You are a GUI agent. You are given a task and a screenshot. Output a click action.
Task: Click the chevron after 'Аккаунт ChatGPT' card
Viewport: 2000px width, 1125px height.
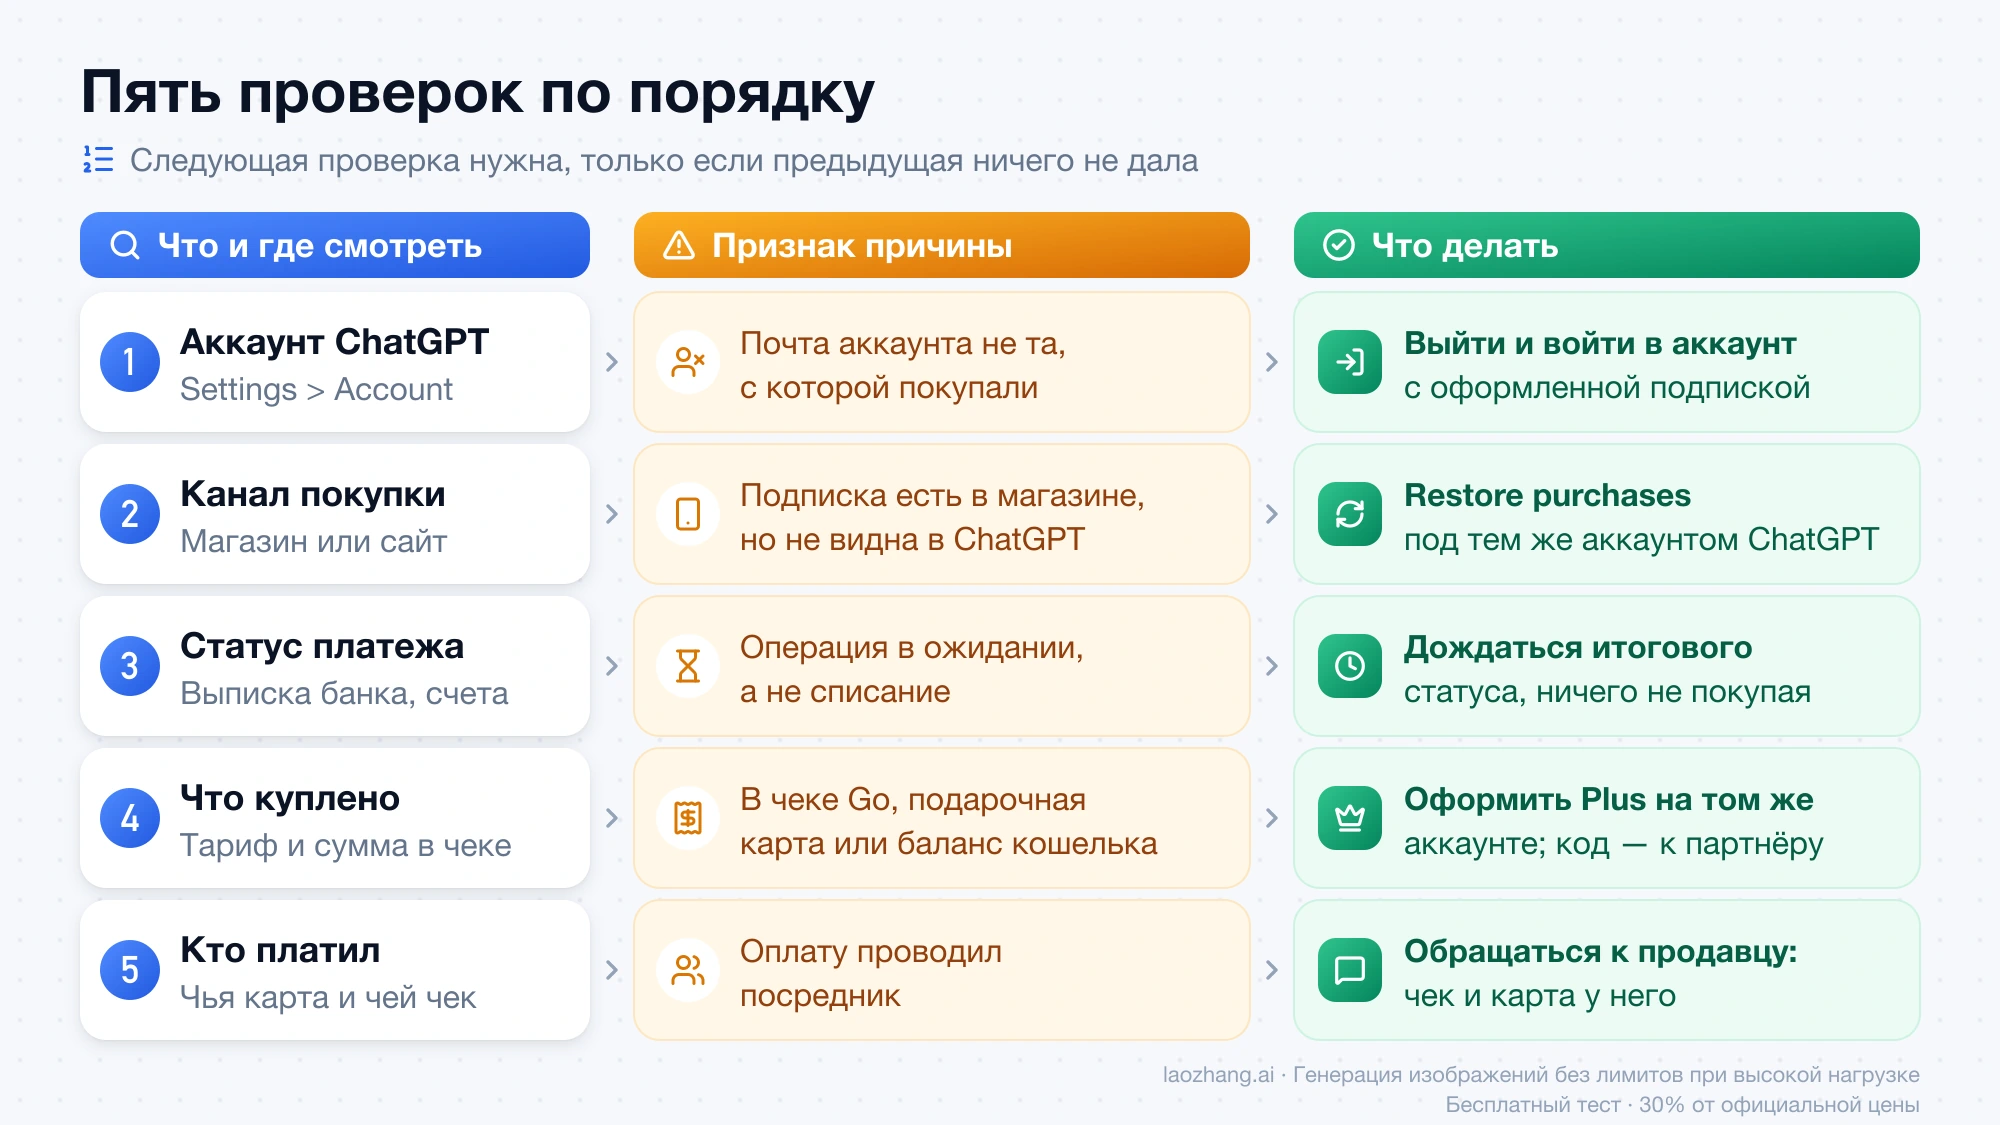click(x=612, y=362)
